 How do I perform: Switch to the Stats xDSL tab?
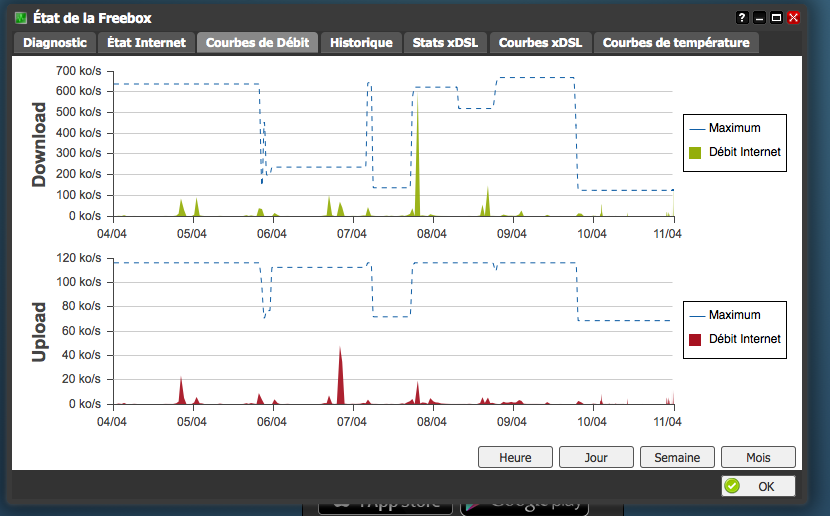coord(445,43)
